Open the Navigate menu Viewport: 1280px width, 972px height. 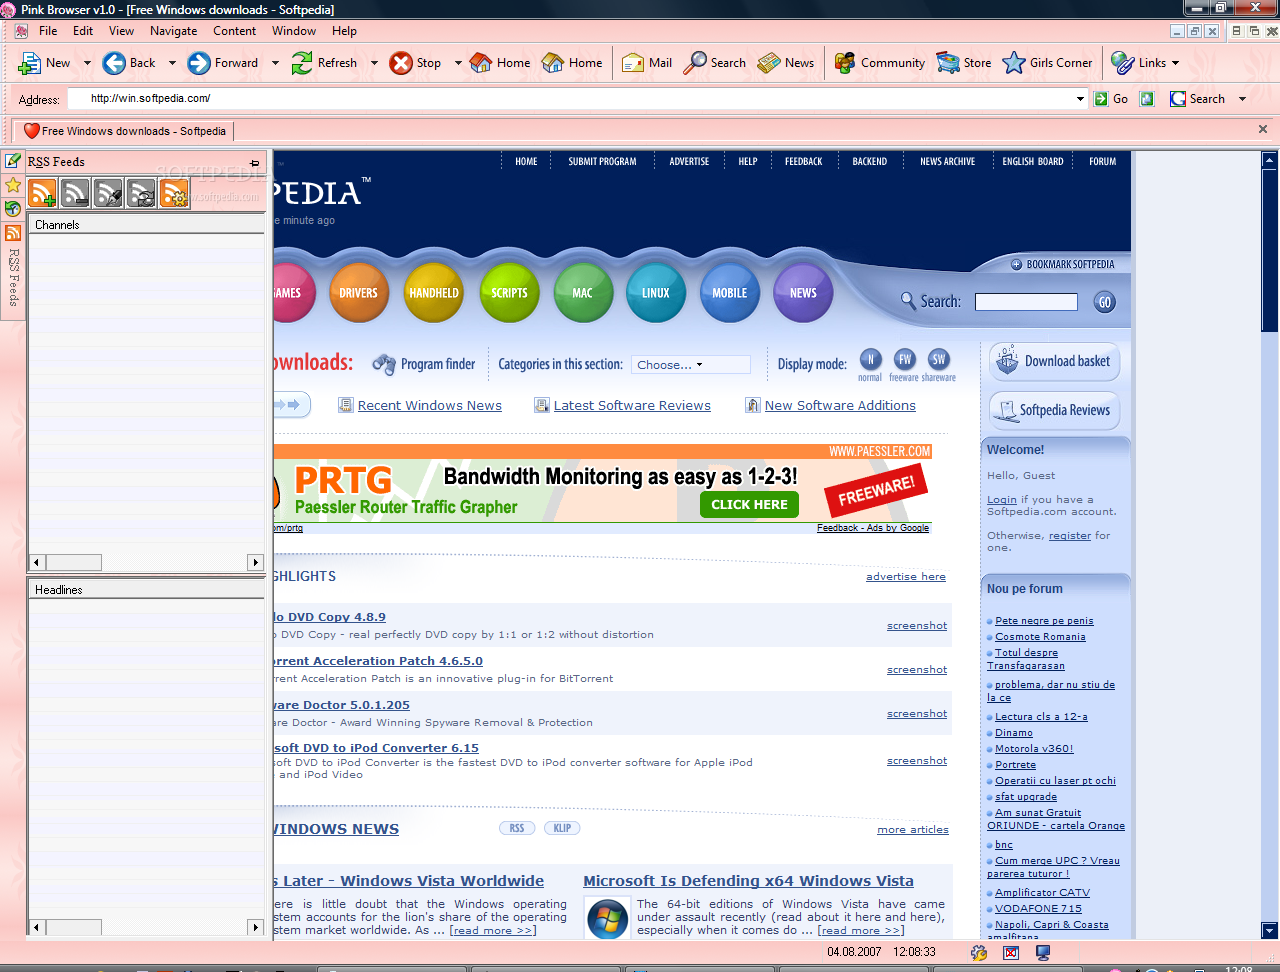pos(174,31)
